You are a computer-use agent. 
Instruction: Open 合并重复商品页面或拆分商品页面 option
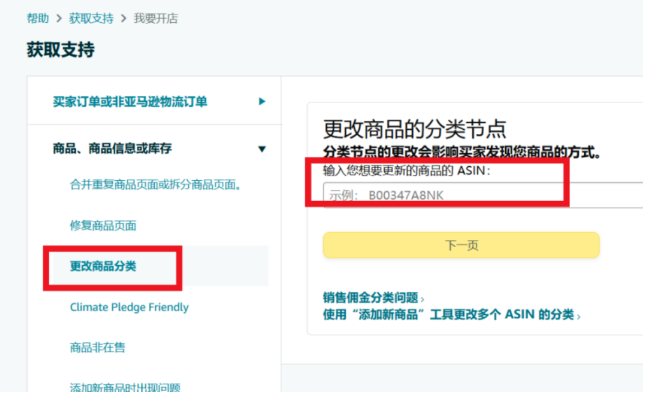coord(155,185)
